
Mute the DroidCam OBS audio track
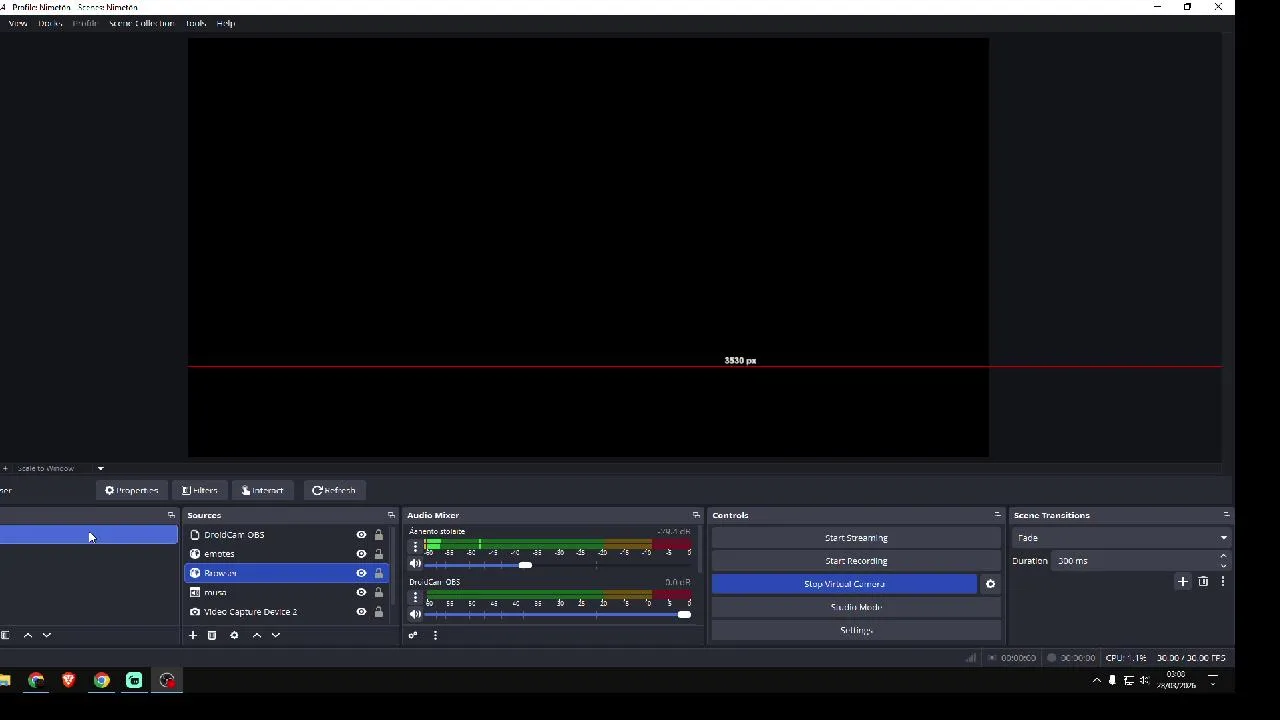(x=415, y=614)
